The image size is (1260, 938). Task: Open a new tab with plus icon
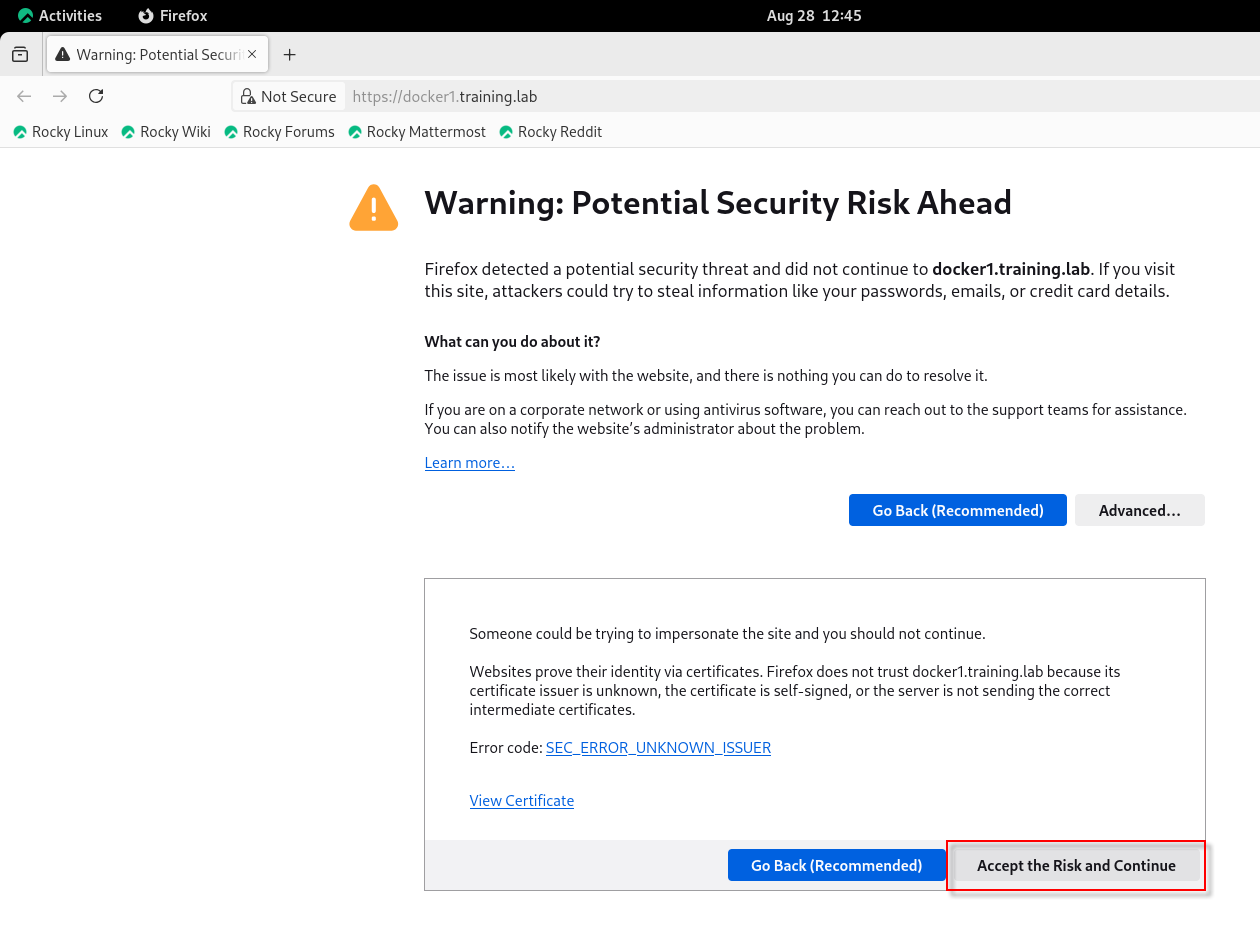[289, 55]
